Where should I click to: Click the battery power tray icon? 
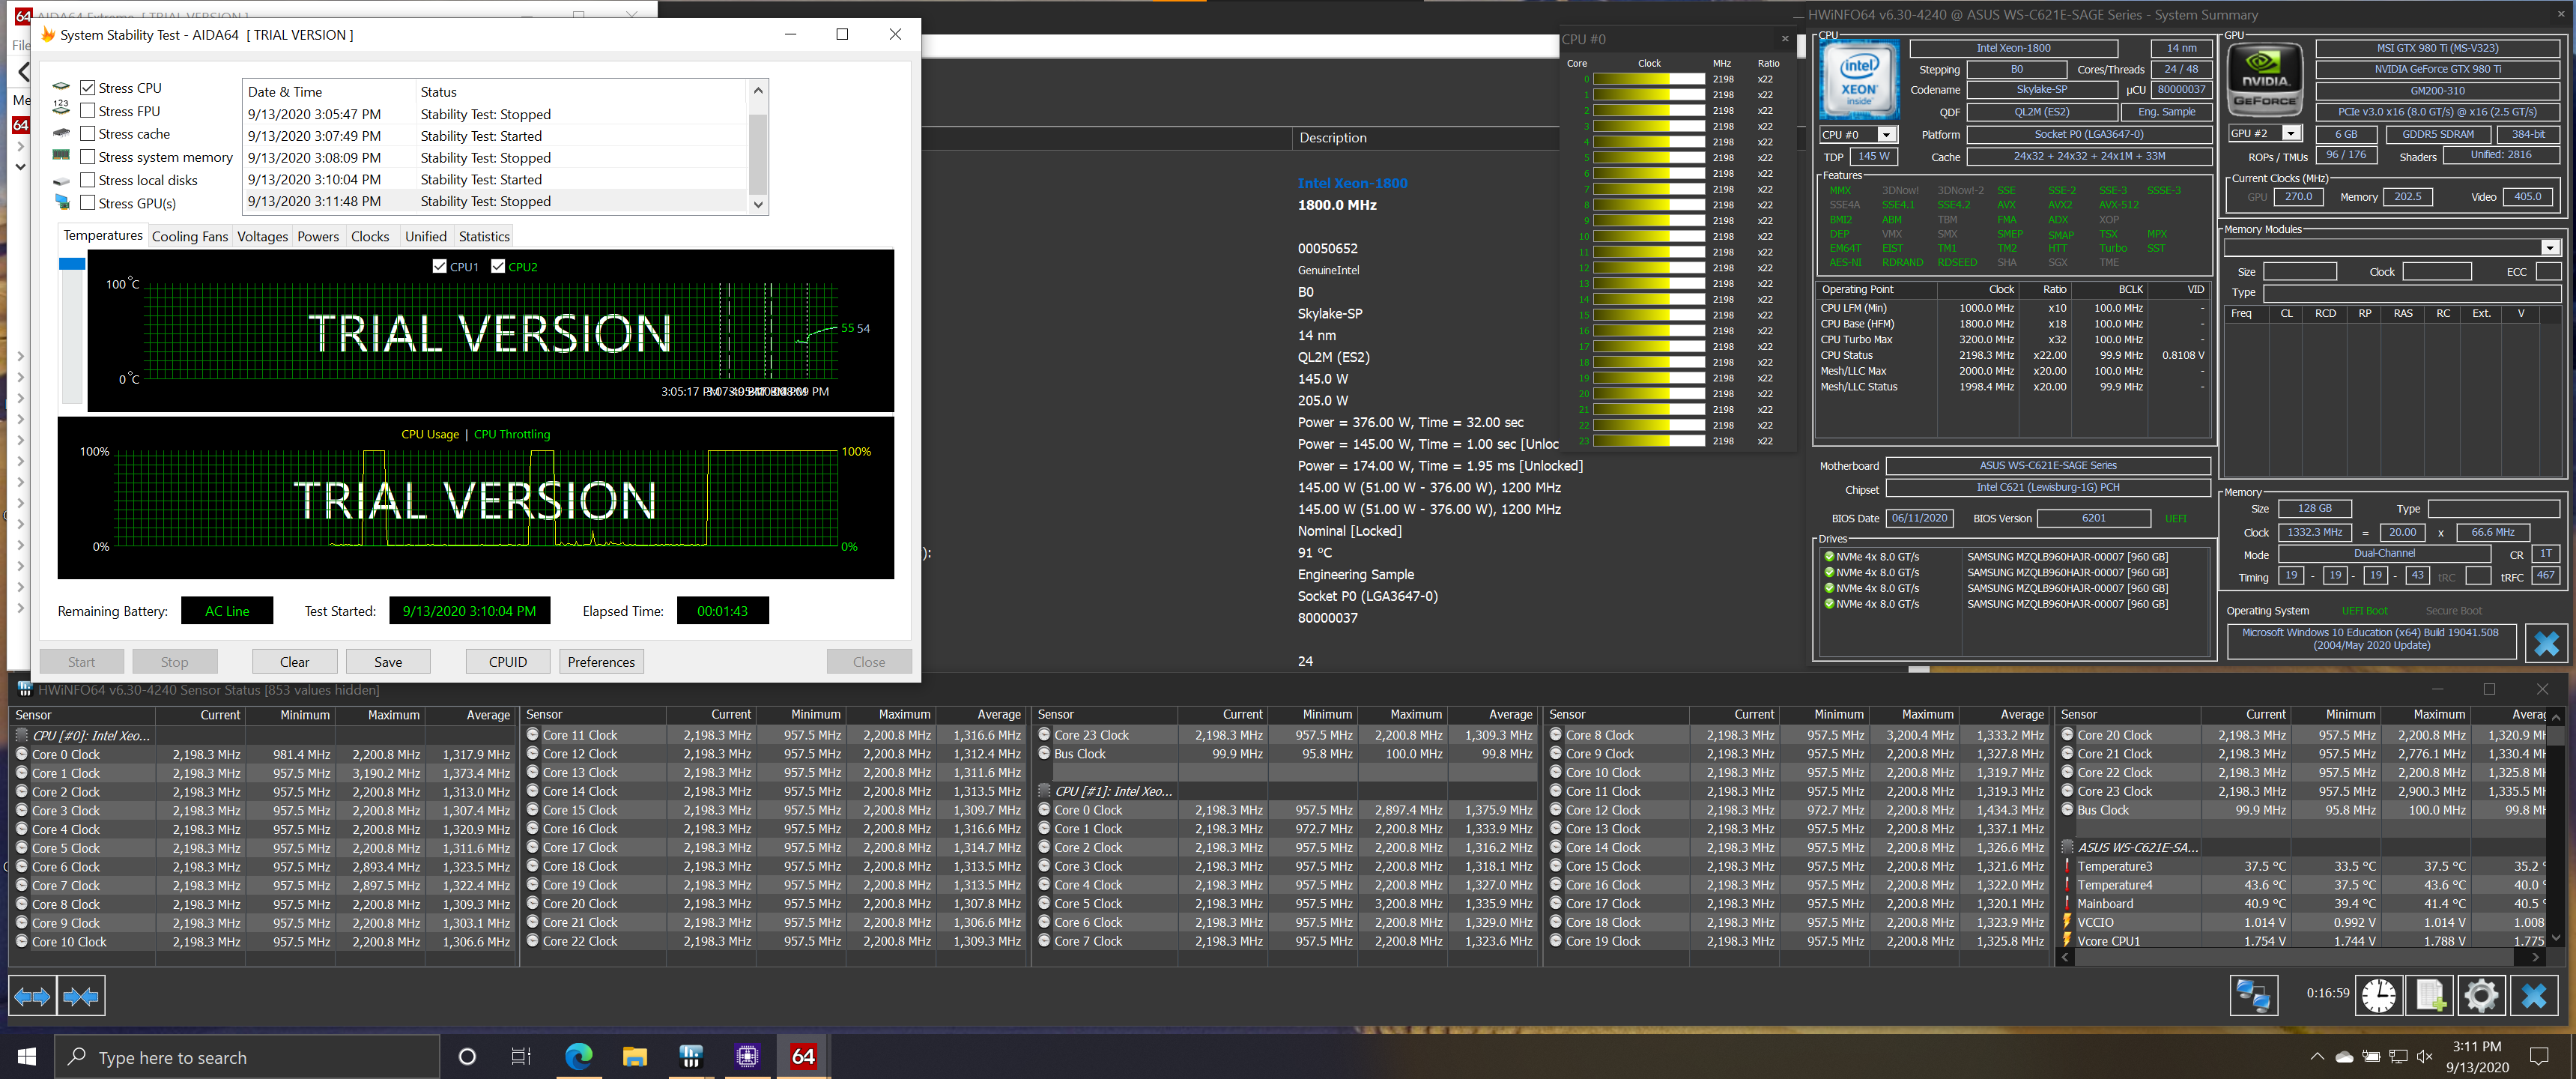coord(2371,1057)
